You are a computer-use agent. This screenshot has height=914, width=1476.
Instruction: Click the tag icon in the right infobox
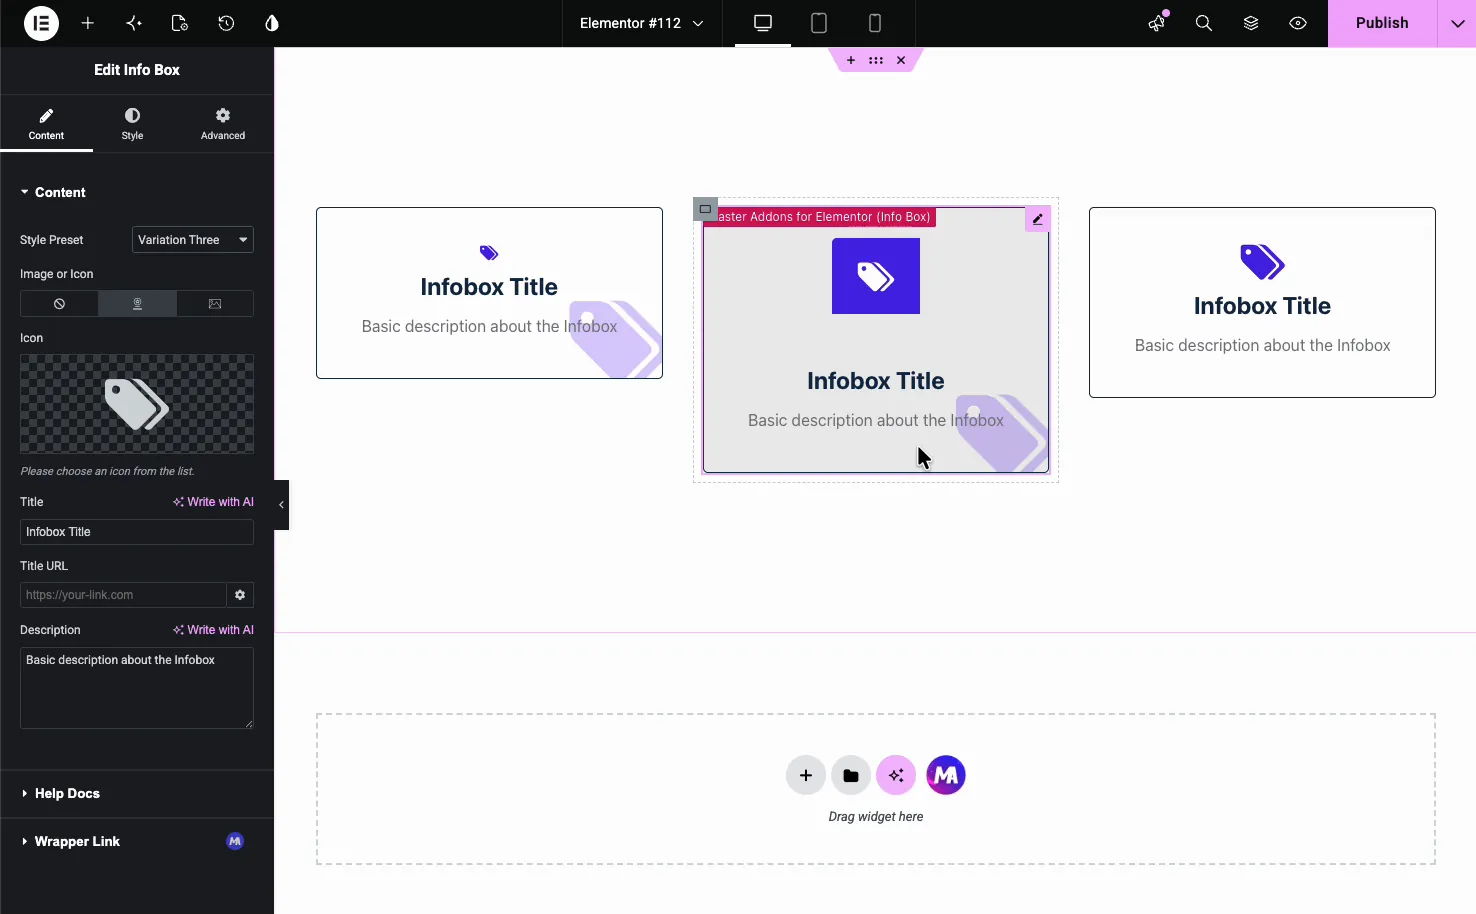[x=1262, y=262]
